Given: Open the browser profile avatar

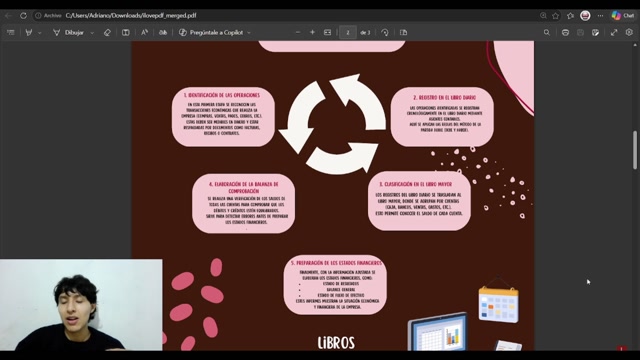Looking at the screenshot, I should pos(585,16).
